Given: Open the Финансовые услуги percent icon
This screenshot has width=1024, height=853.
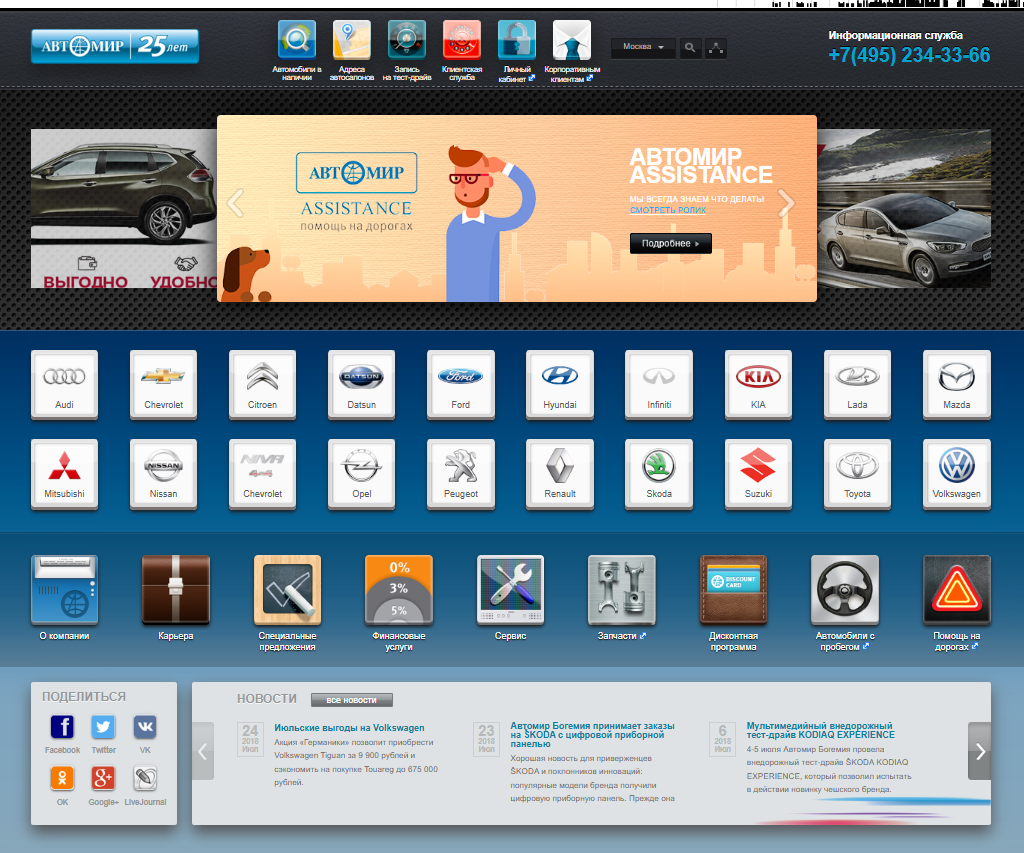Looking at the screenshot, I should pos(399,589).
